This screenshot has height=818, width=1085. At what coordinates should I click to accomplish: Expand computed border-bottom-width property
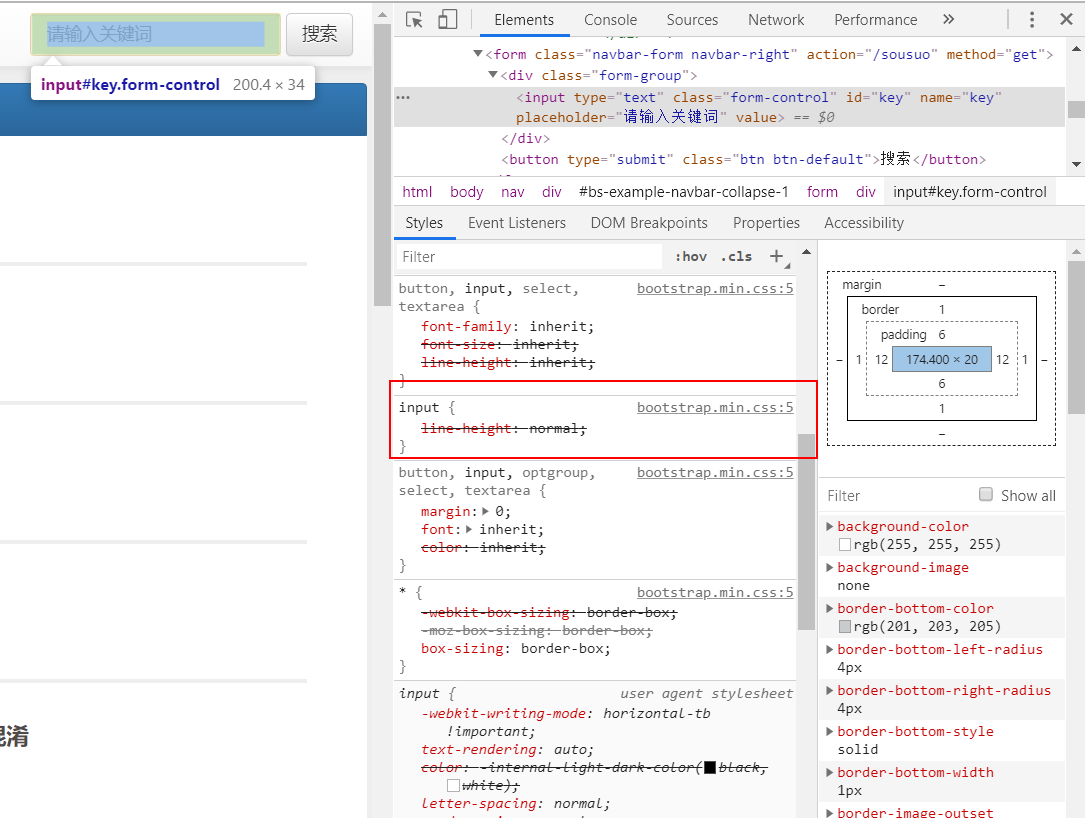(x=829, y=772)
